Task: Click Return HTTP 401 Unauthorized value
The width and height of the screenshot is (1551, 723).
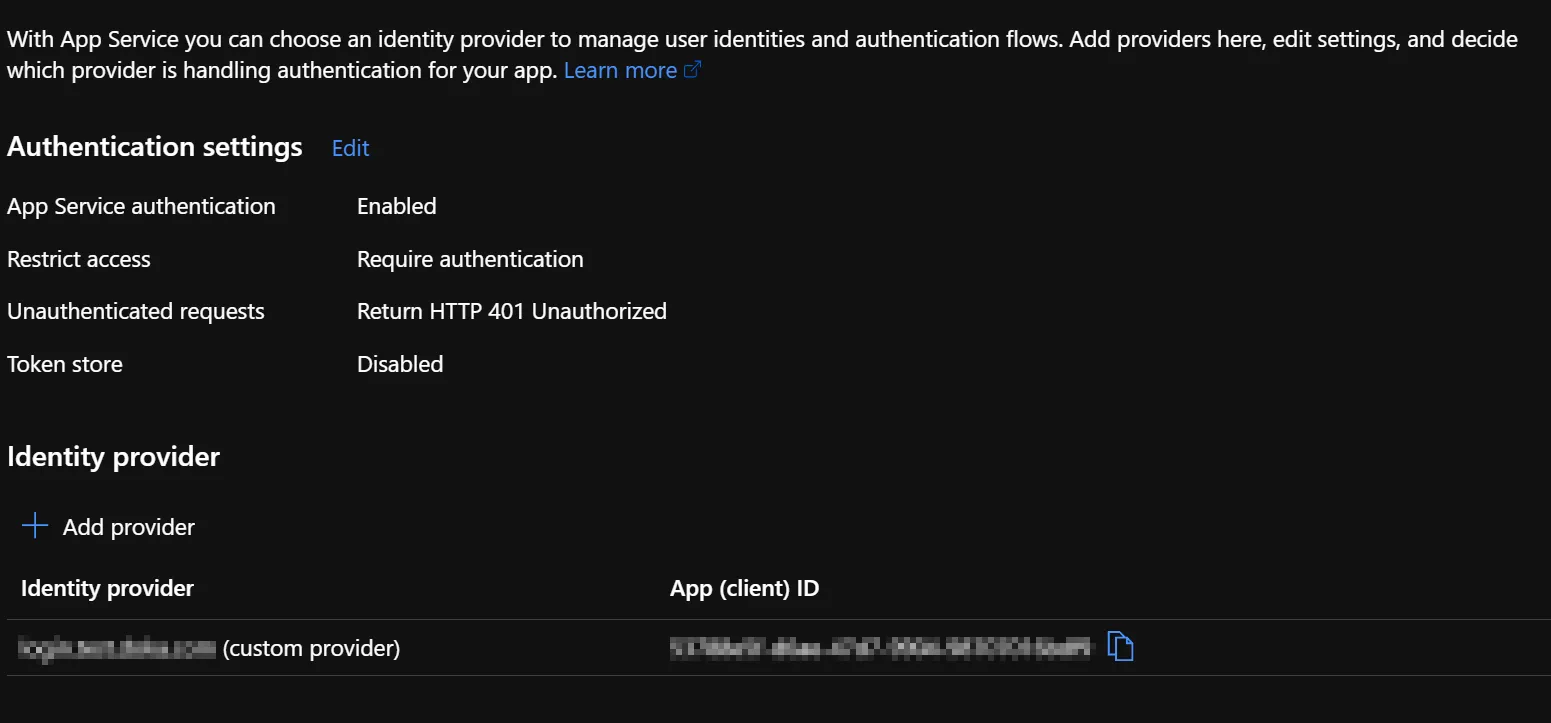Action: [511, 311]
